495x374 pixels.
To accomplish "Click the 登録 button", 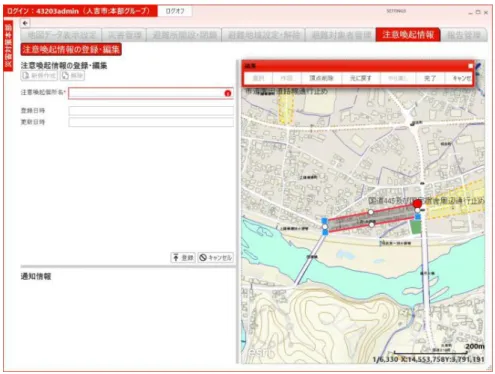I will pos(183,257).
